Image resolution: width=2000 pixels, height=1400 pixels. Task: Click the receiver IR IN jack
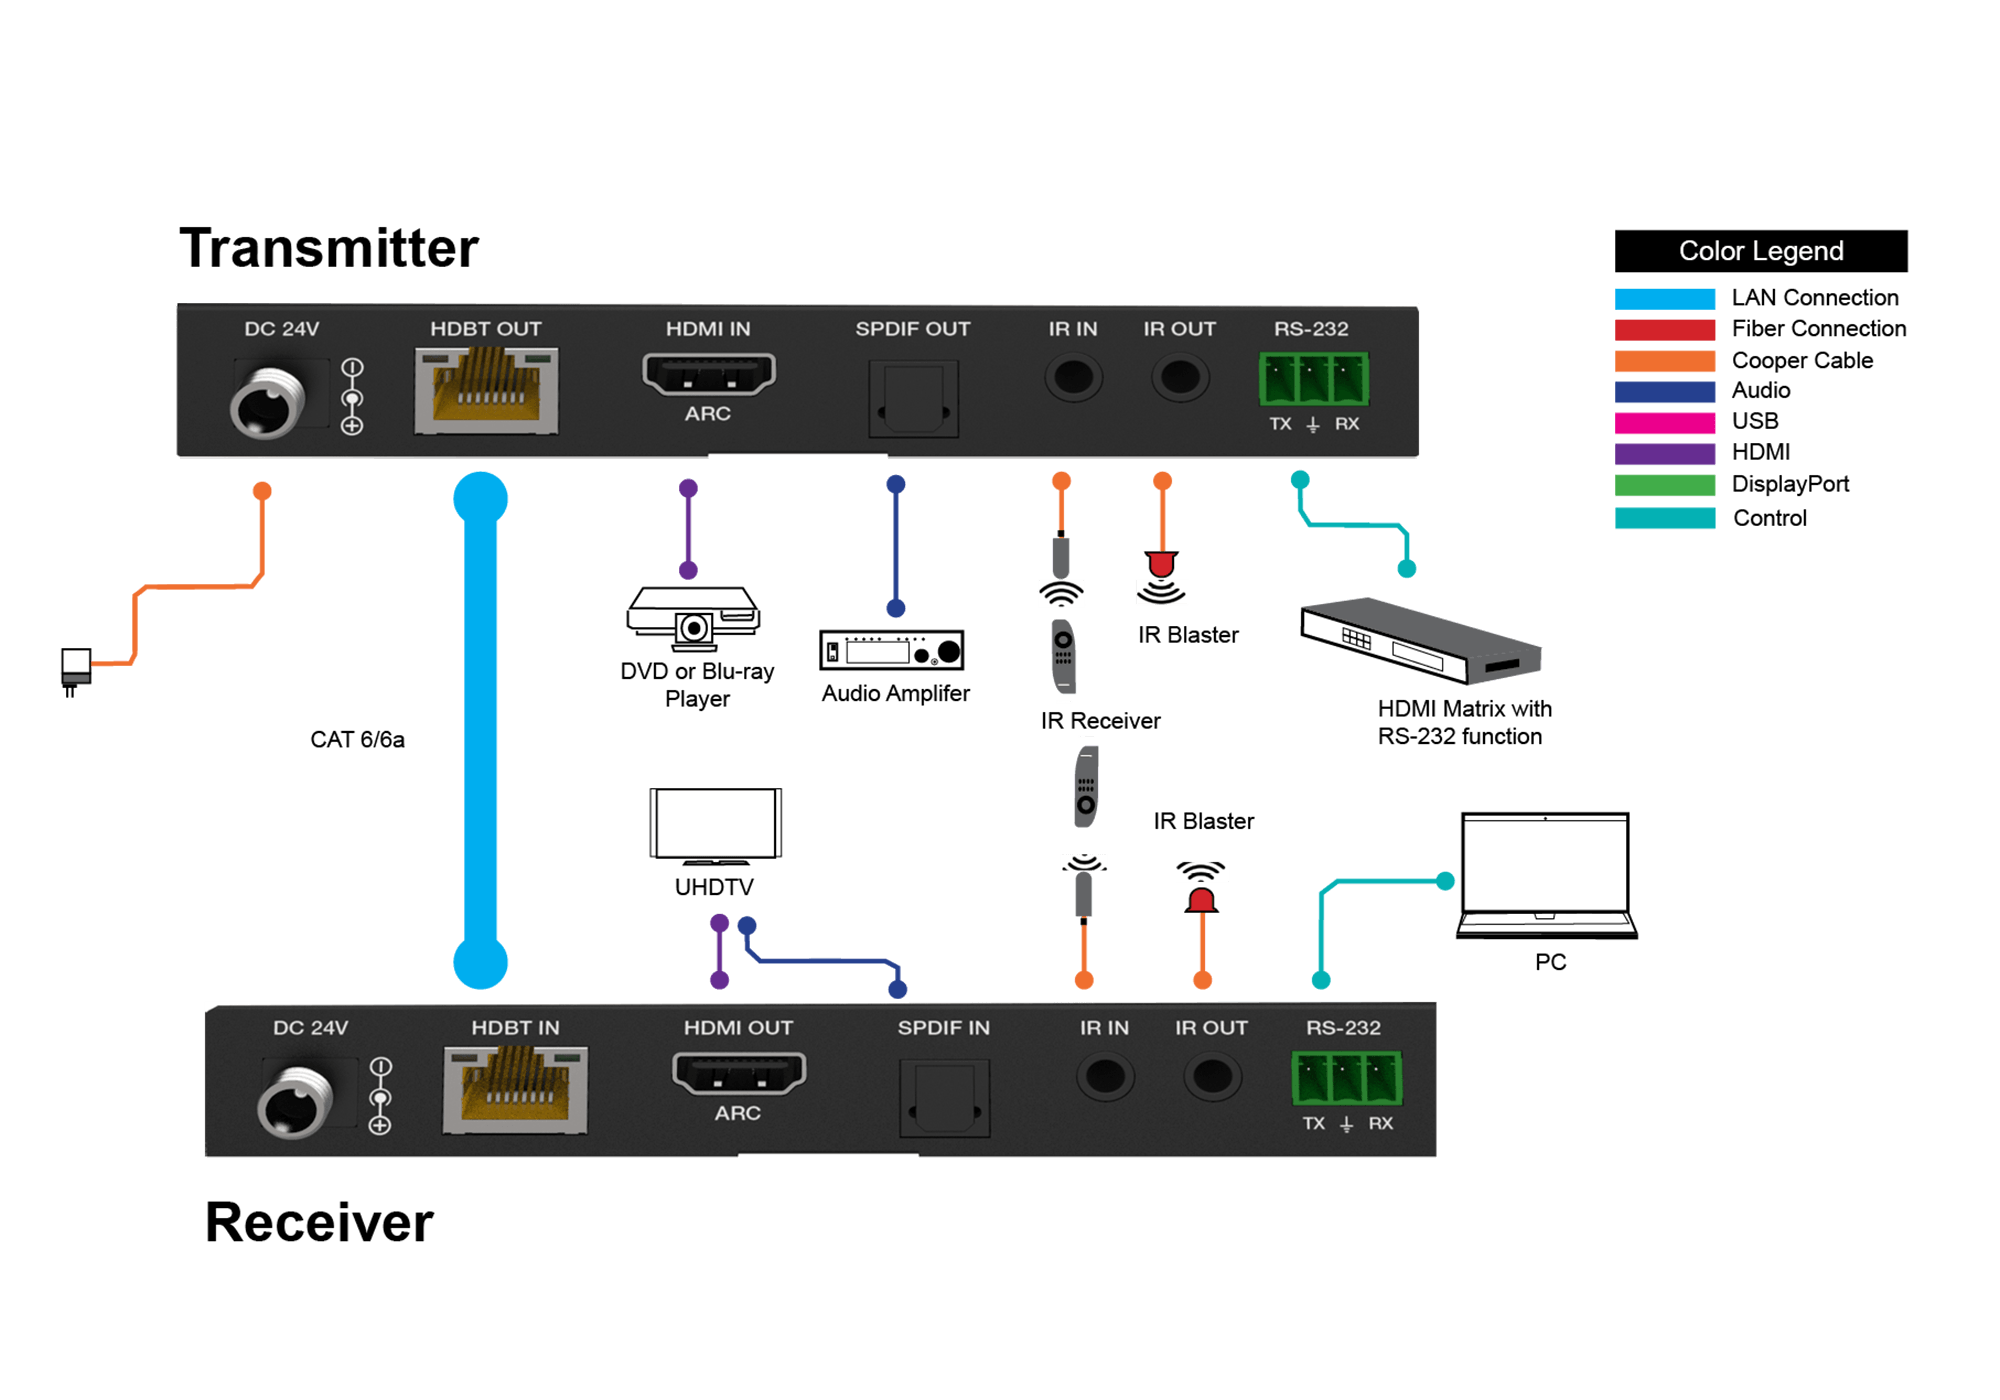point(1104,1078)
